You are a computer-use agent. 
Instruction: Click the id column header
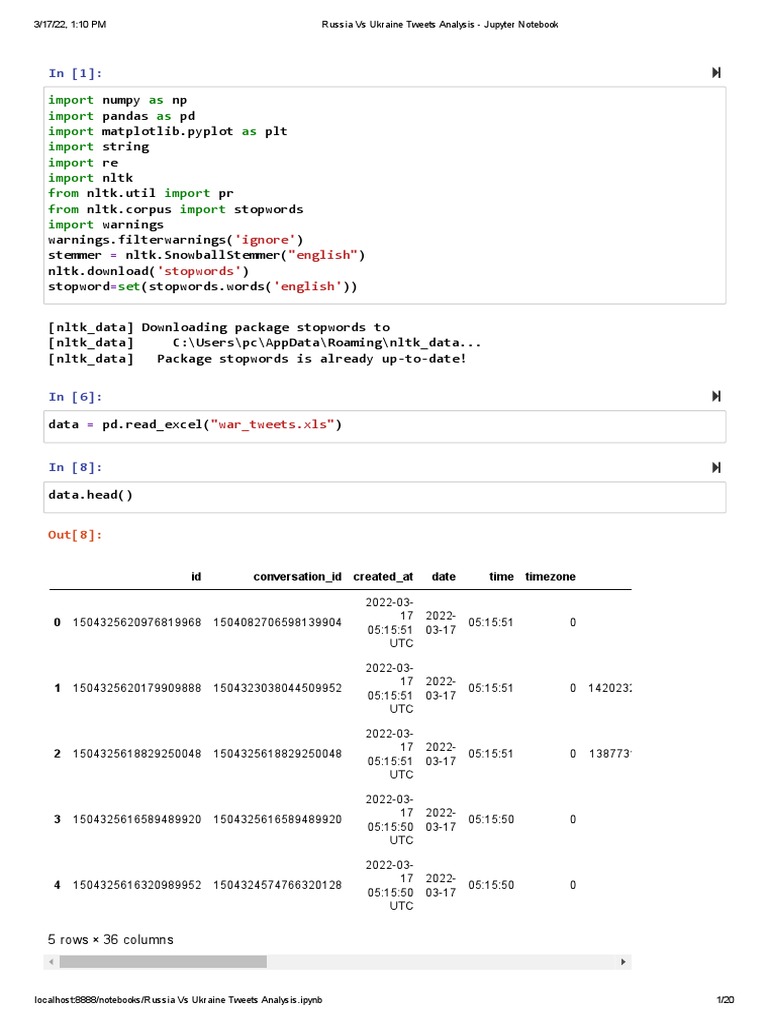tap(196, 577)
